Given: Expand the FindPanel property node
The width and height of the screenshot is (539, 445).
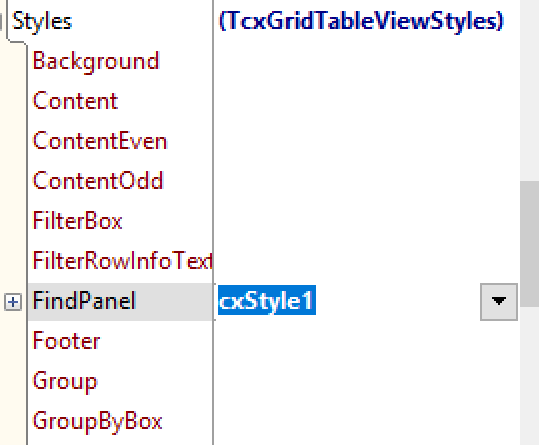Looking at the screenshot, I should (13, 302).
